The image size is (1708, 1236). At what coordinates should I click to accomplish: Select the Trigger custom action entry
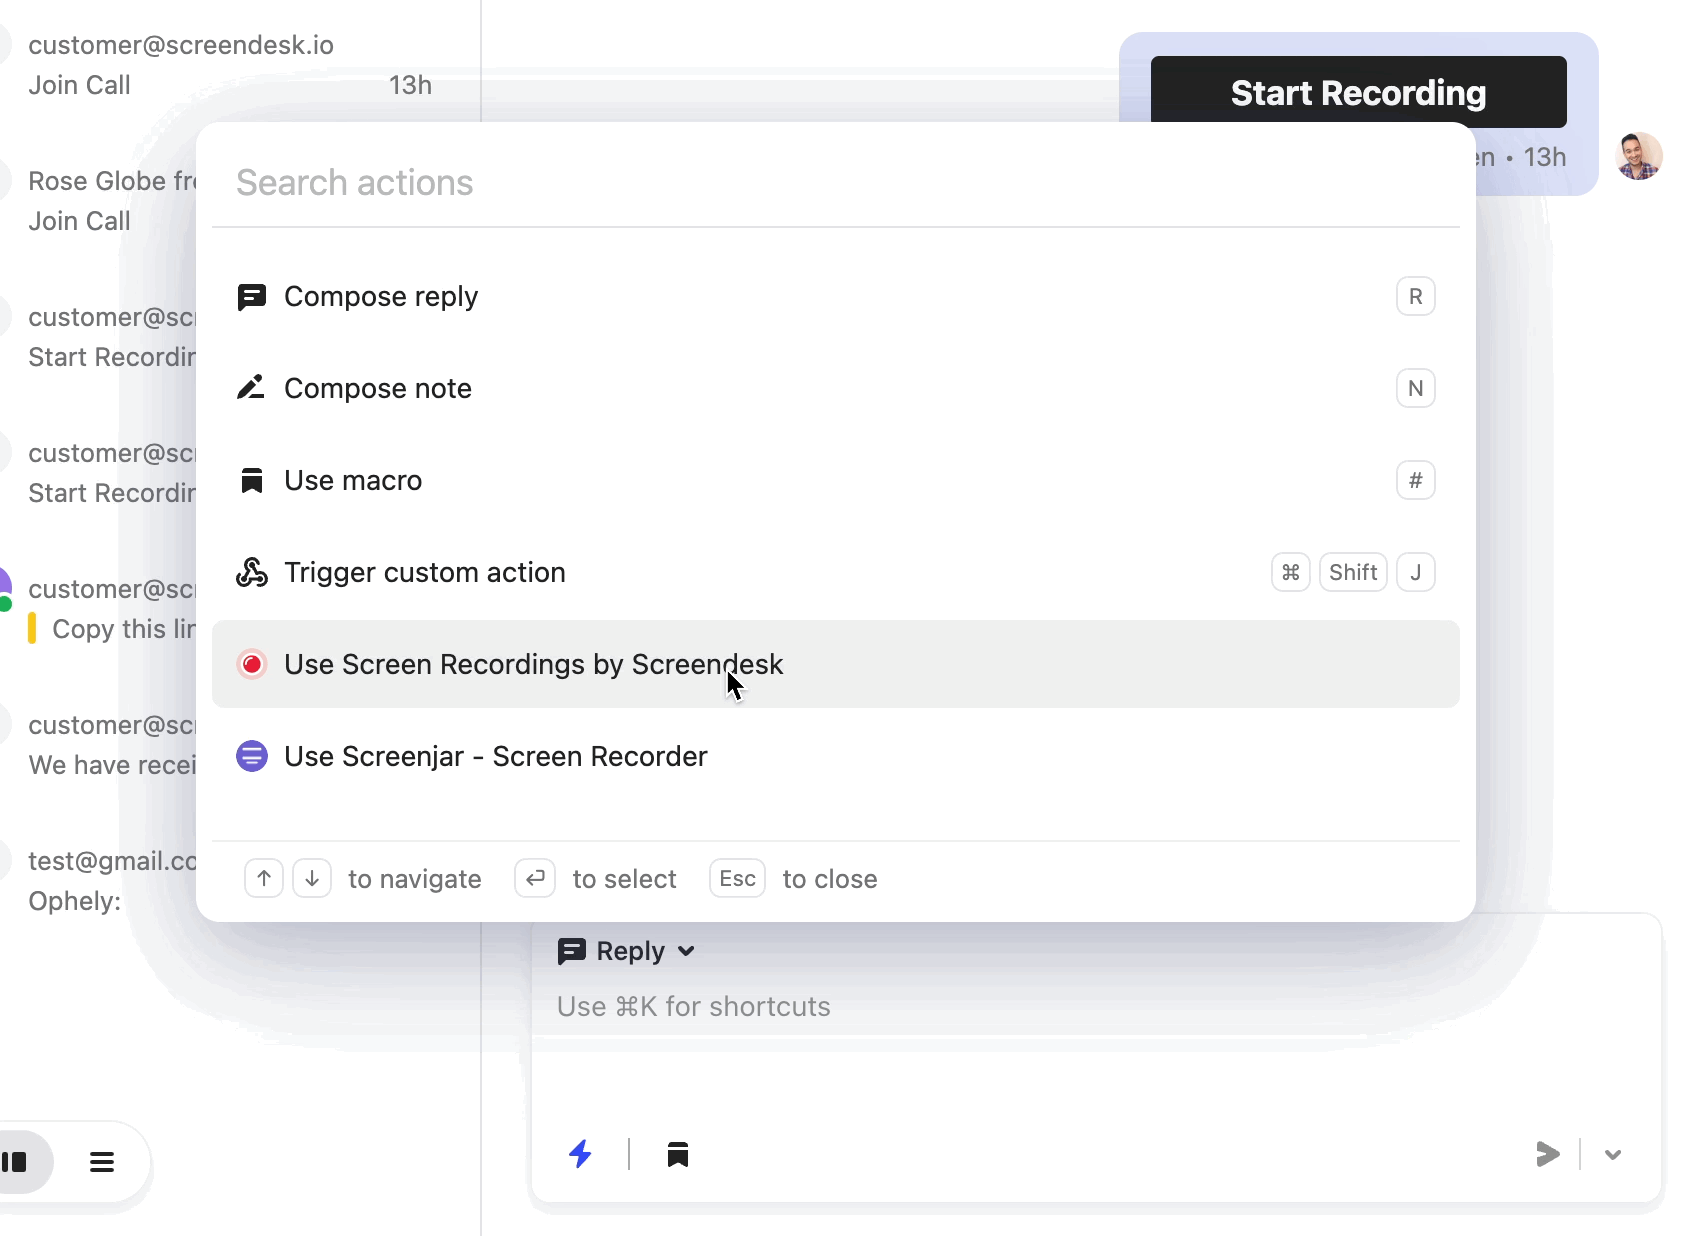[425, 572]
